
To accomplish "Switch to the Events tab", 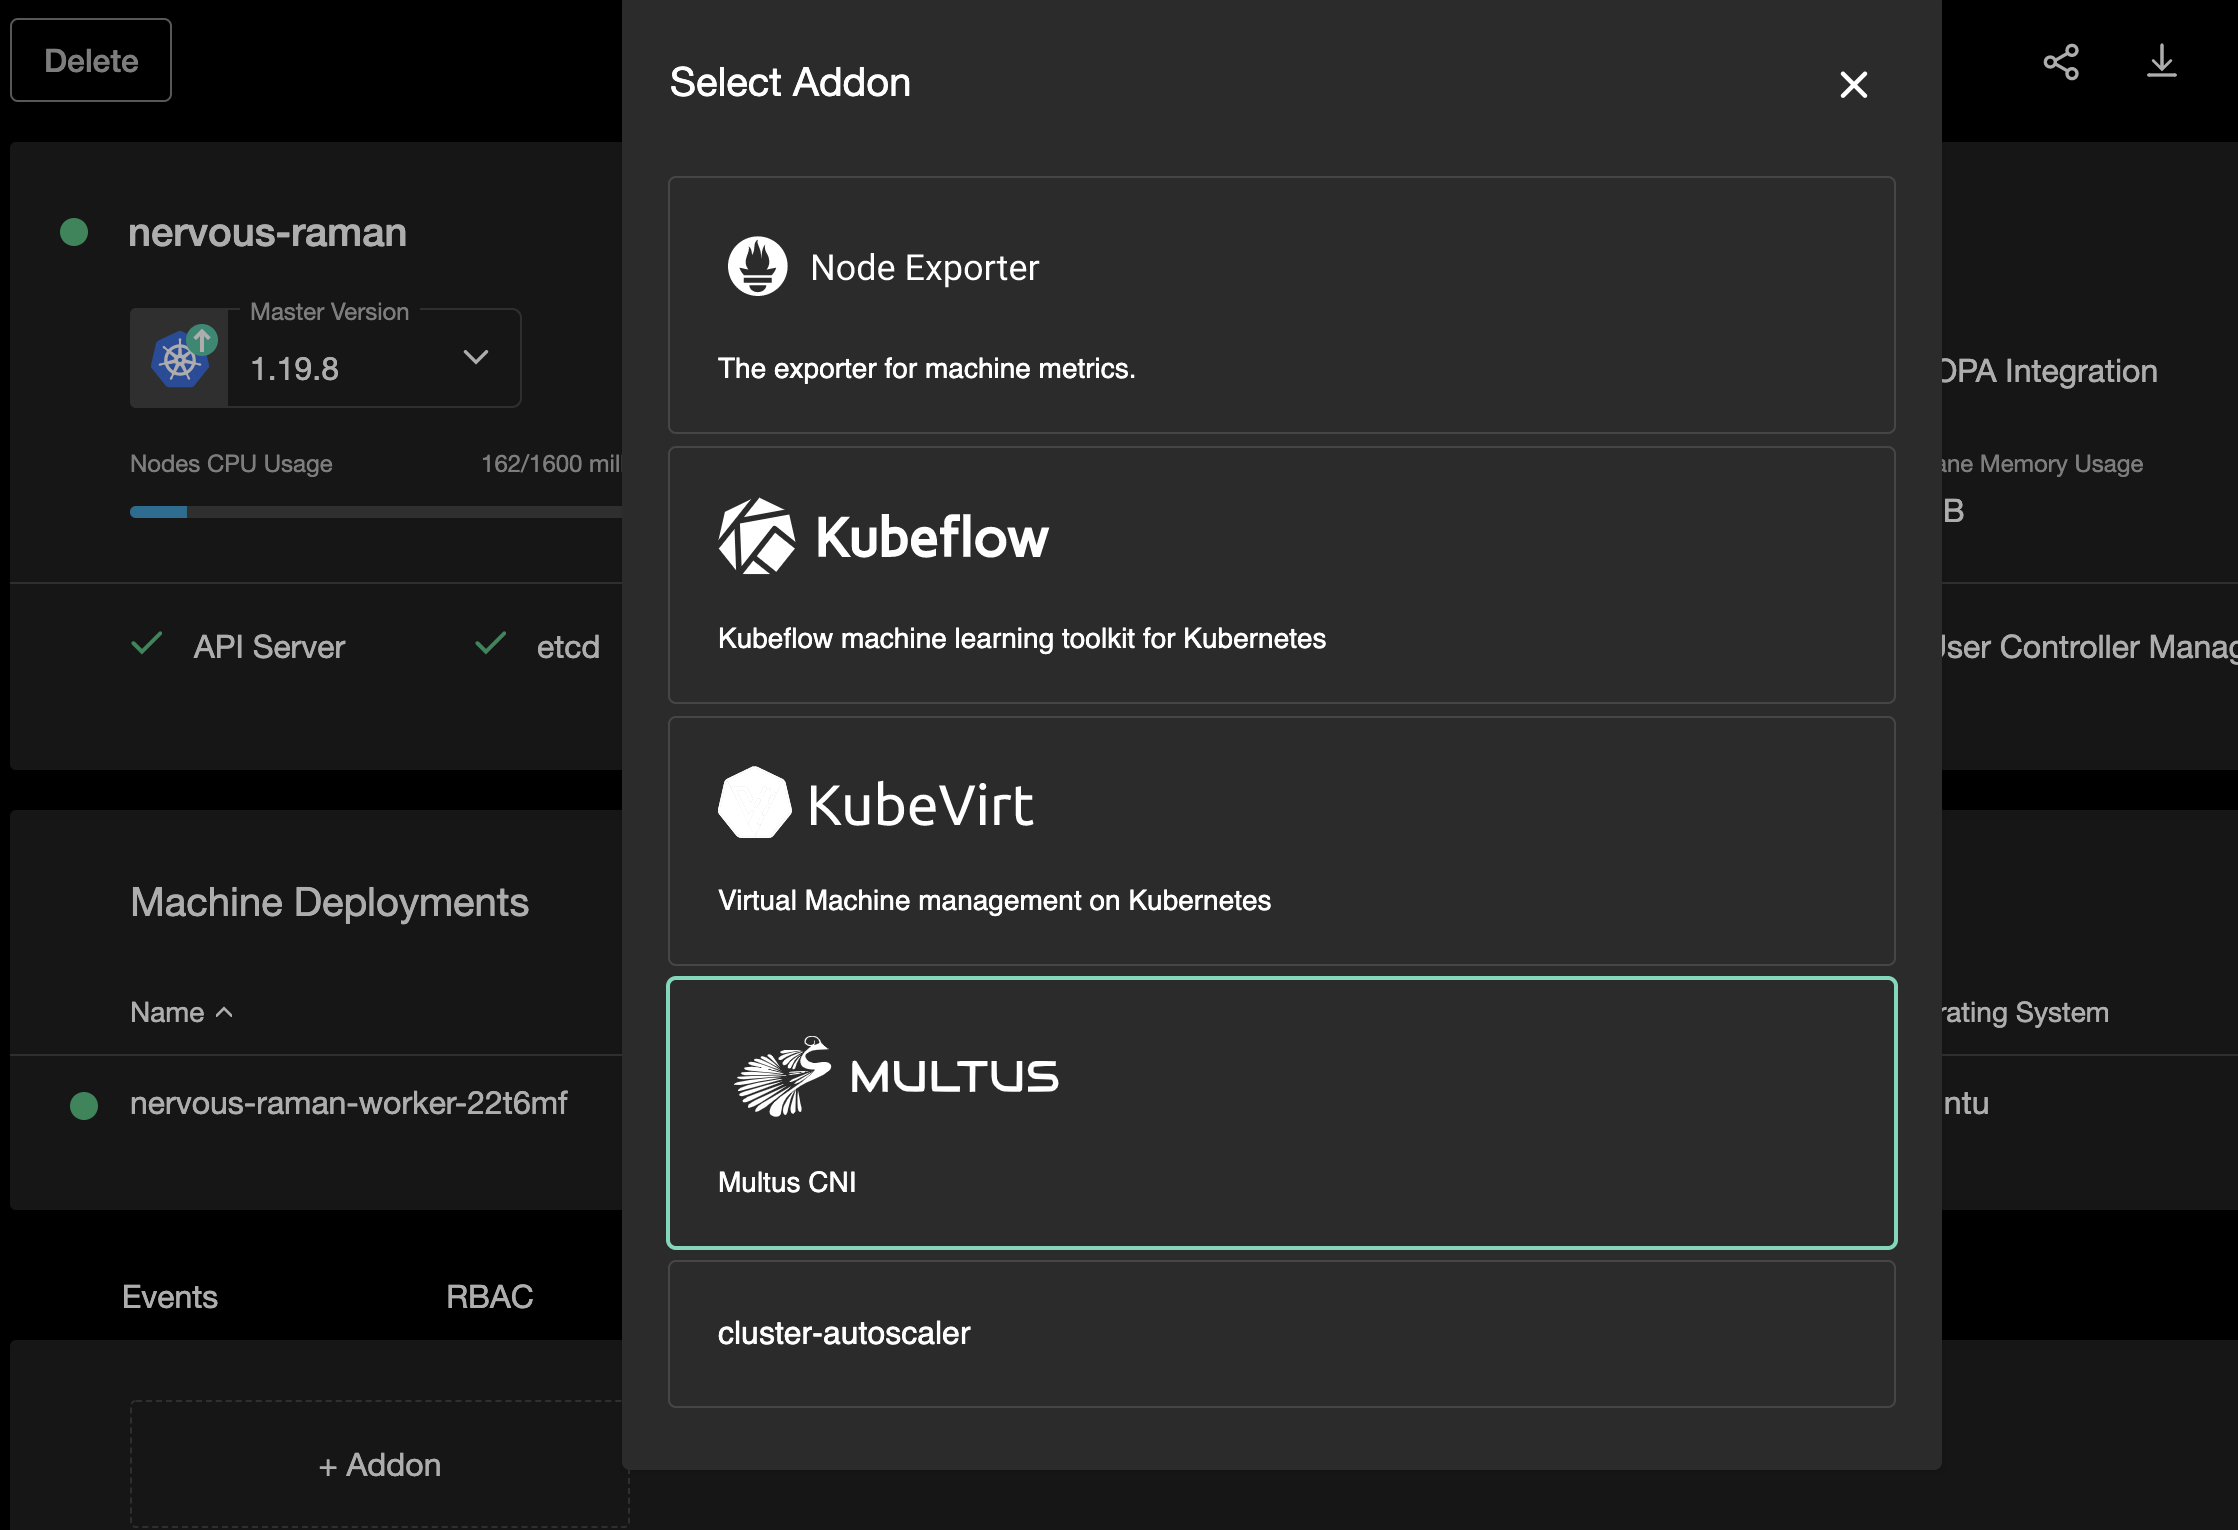I will [168, 1296].
